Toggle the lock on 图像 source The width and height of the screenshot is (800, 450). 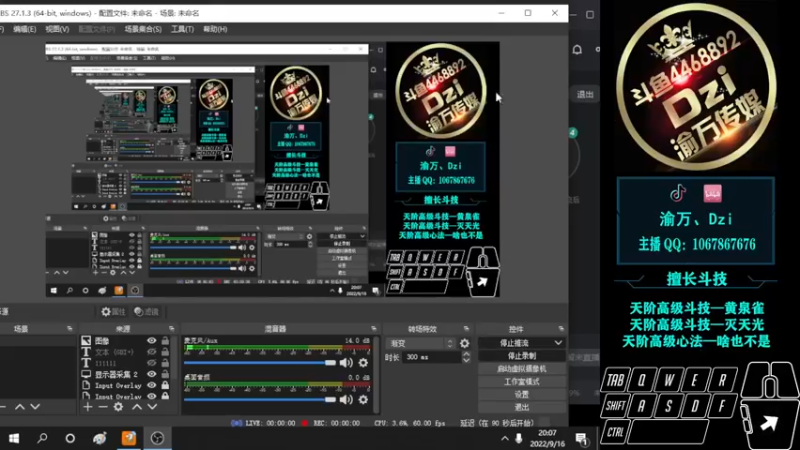pyautogui.click(x=165, y=340)
